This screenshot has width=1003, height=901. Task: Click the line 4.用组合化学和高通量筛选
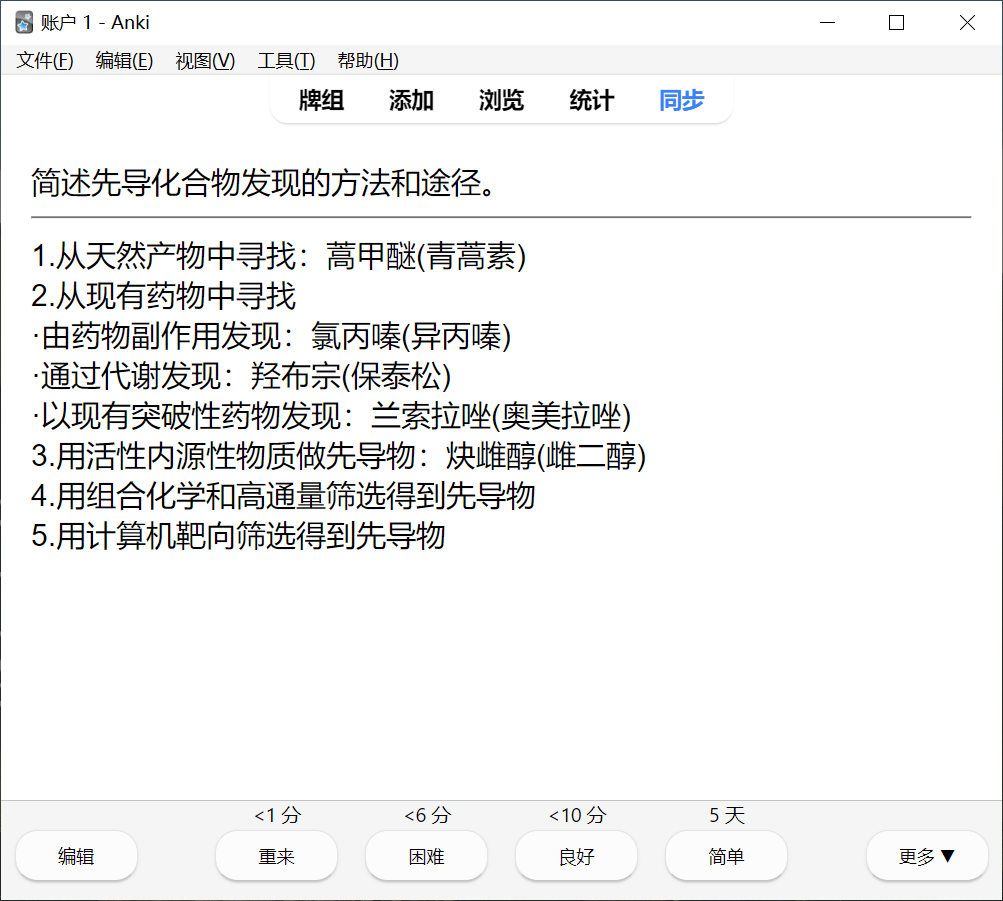click(x=283, y=496)
